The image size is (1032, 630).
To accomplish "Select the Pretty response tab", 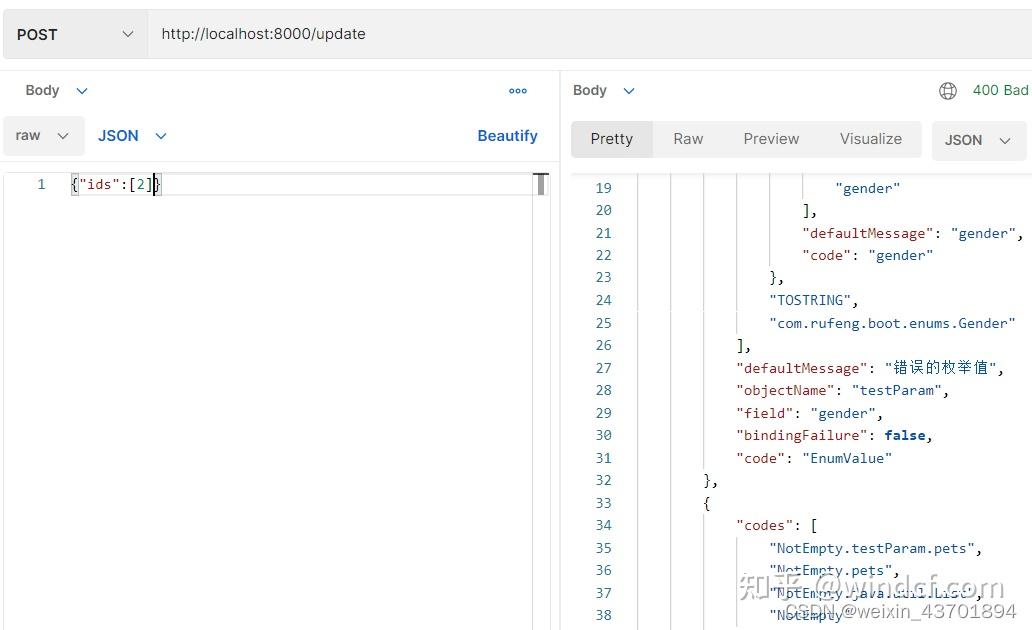I will 611,139.
